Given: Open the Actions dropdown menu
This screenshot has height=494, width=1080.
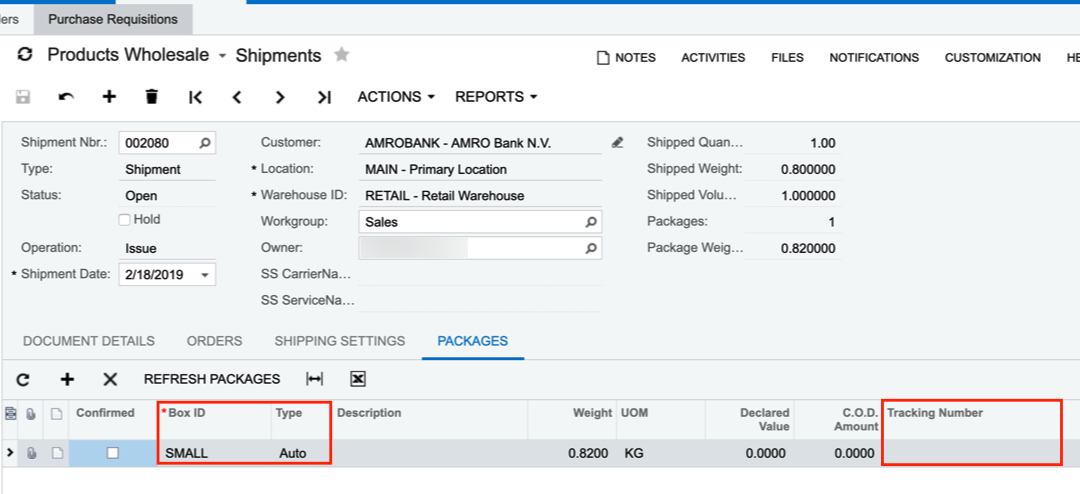Looking at the screenshot, I should [x=396, y=97].
